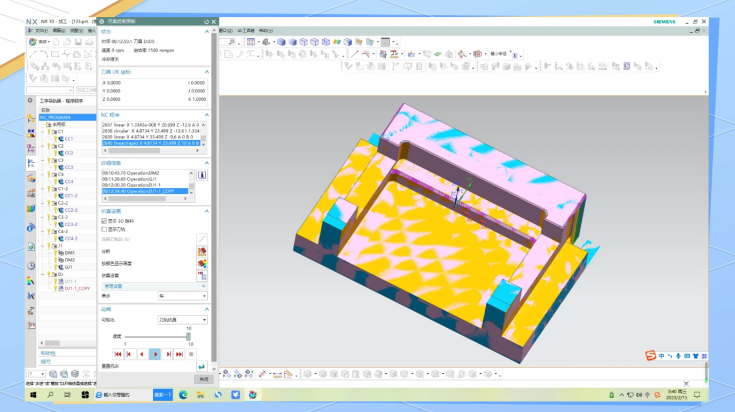Screen dimensions: 735x412
Task: Open the display thickness by color icon
Action: tap(203, 264)
